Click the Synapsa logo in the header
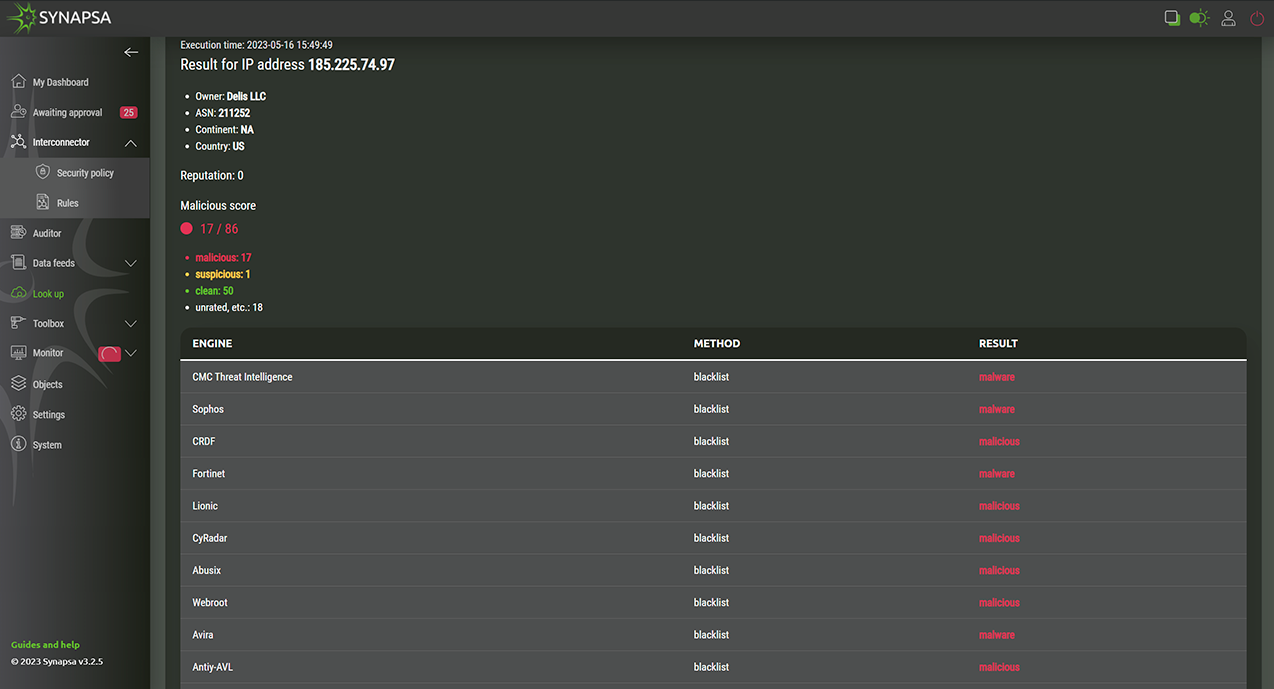 coord(60,17)
